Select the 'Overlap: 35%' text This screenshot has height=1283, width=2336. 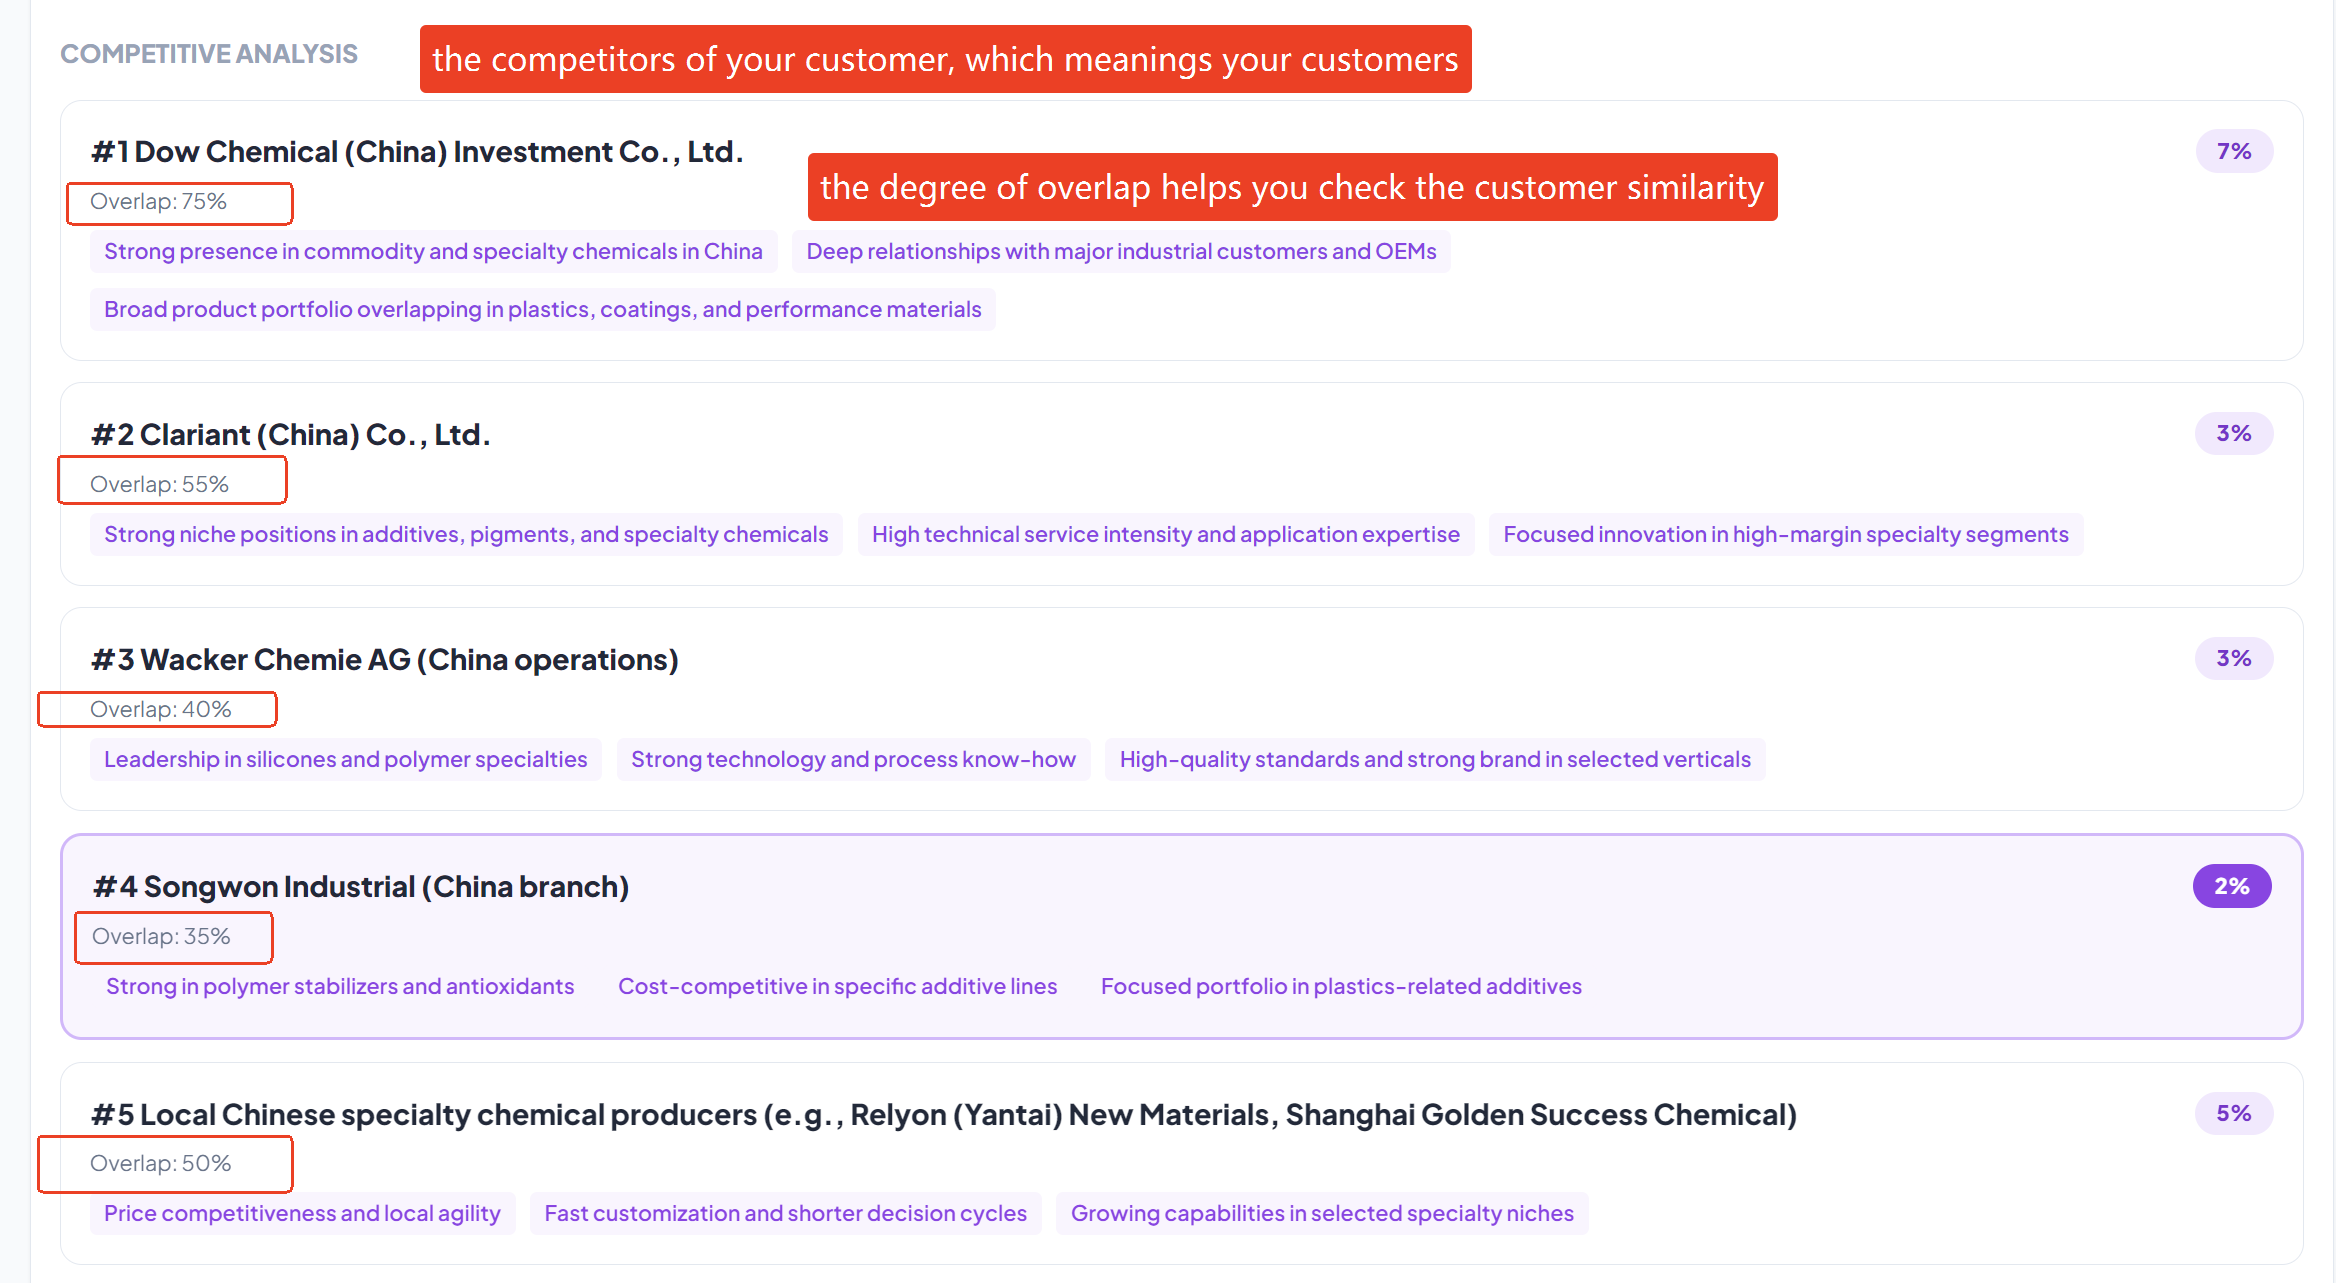coord(161,937)
